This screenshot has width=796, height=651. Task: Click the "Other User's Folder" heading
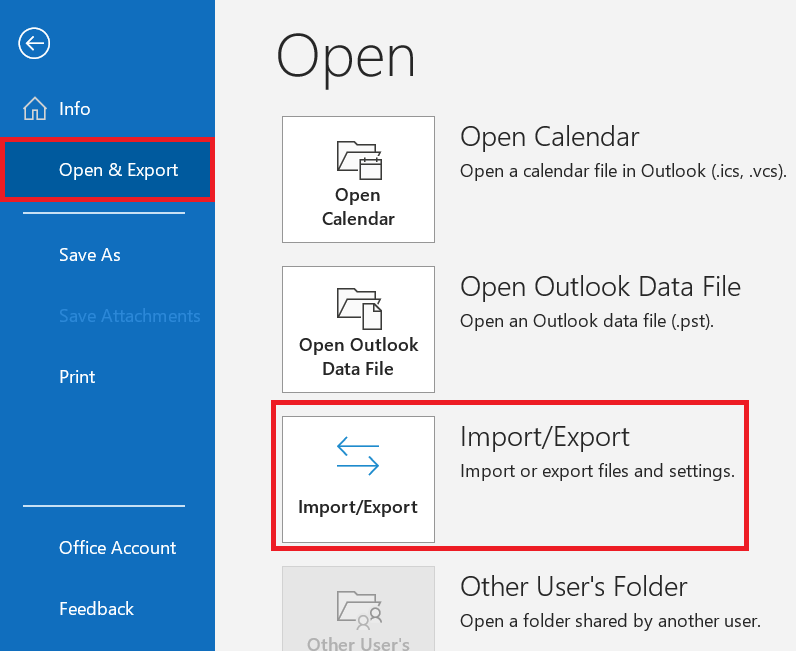point(574,587)
